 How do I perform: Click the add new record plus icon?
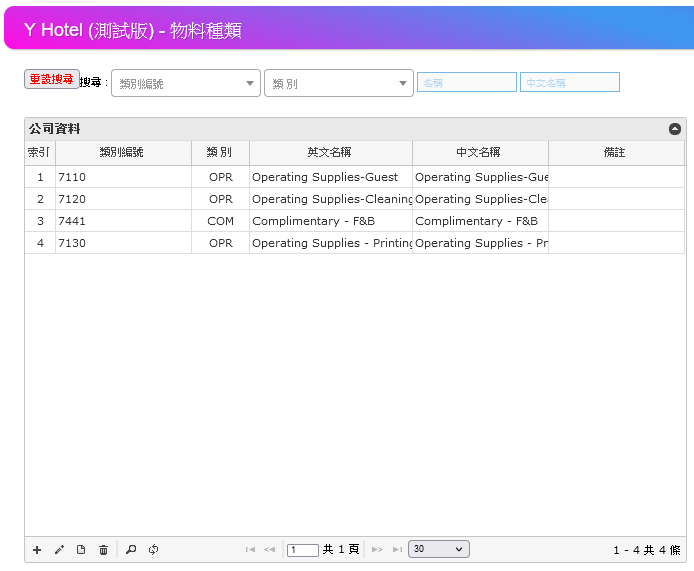tap(37, 550)
